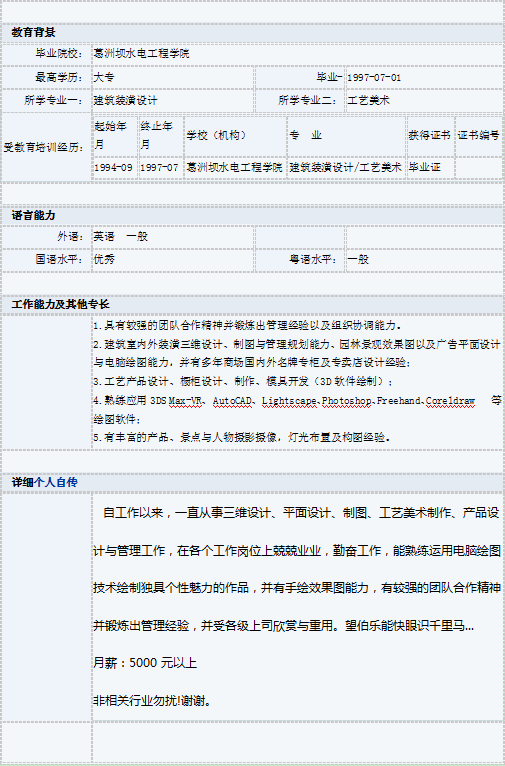The image size is (505, 766).
Task: Select the 建筑装潢设计 major field
Action: (x=126, y=101)
